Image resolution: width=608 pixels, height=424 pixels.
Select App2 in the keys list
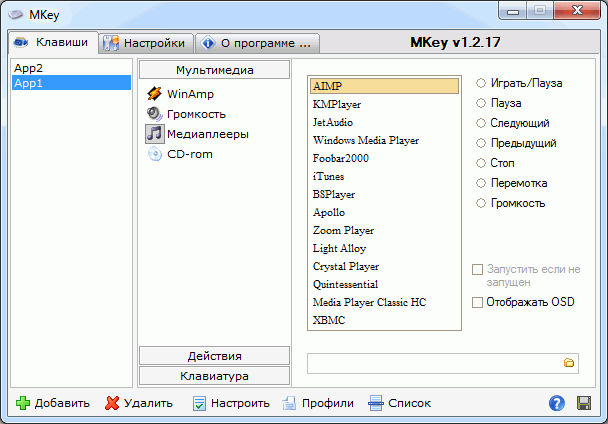coord(71,68)
